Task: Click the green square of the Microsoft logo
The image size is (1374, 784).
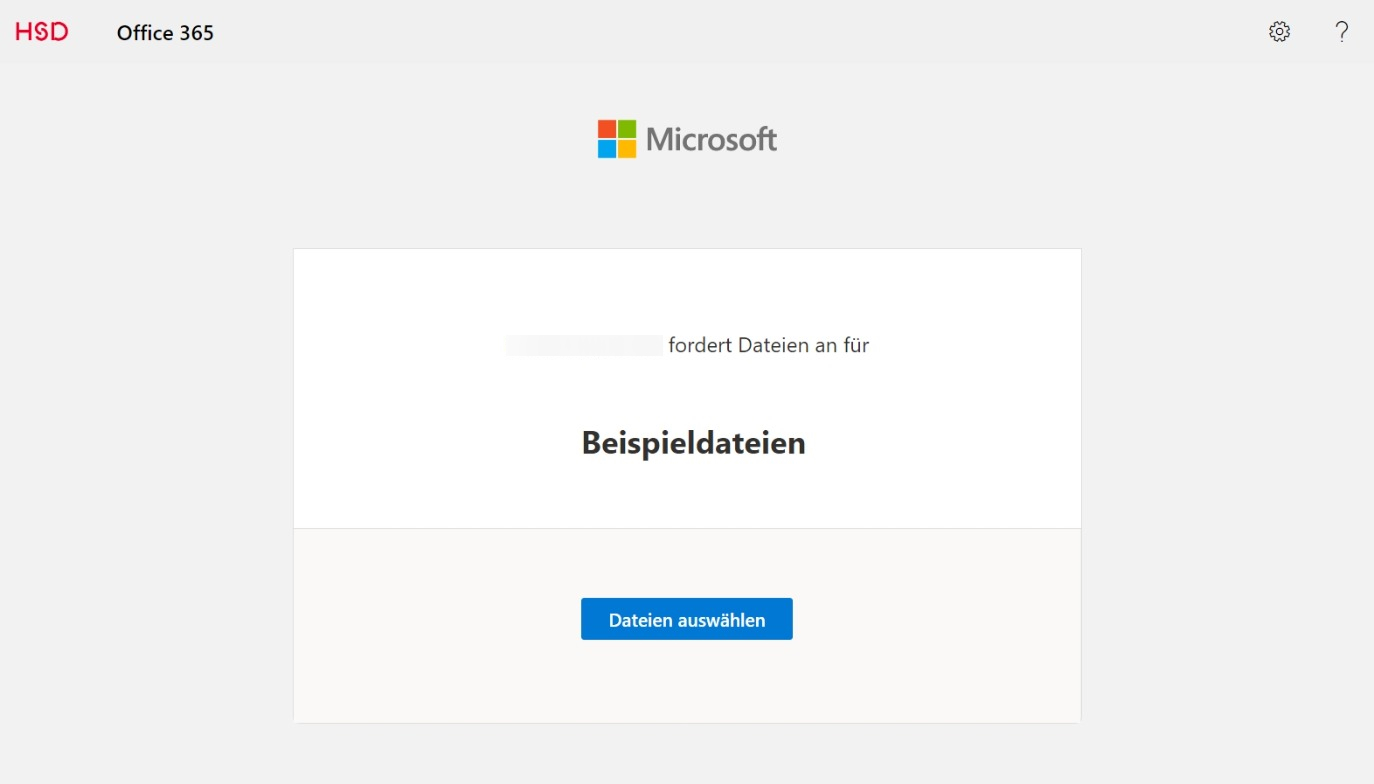Action: click(627, 129)
